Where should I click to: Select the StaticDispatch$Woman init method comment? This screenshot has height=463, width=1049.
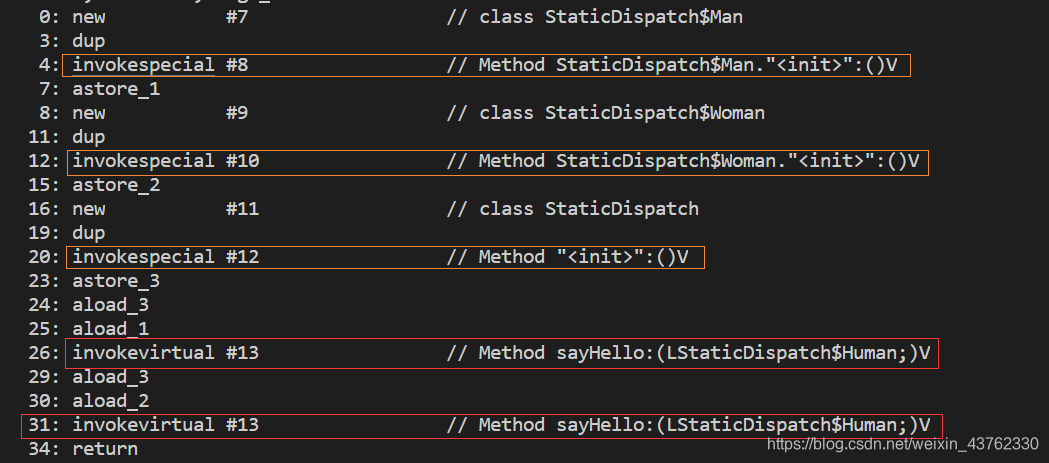[682, 161]
